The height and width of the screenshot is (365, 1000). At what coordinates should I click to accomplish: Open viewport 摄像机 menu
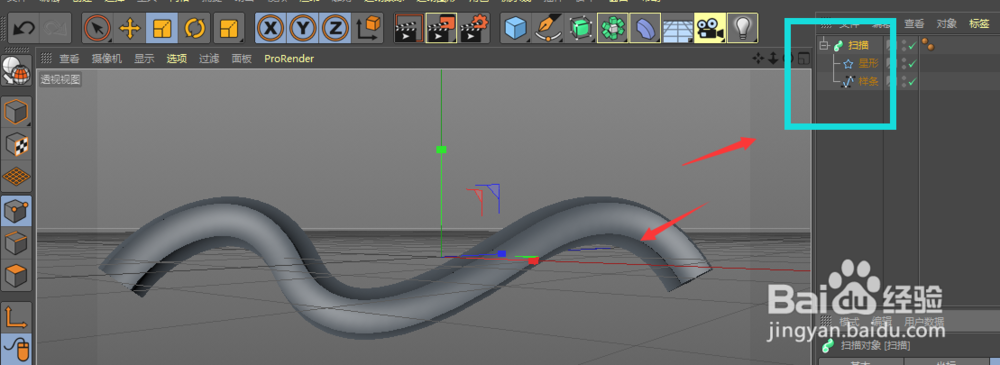[107, 59]
